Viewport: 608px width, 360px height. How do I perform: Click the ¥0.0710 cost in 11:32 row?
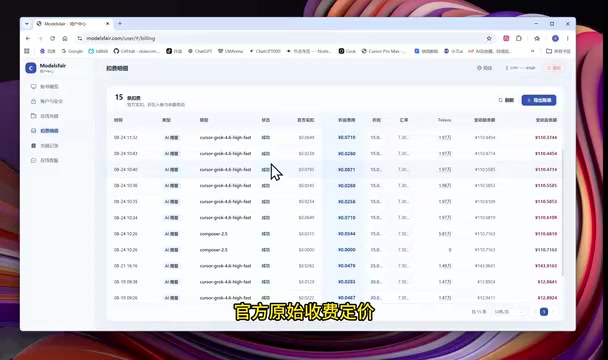tap(347, 137)
